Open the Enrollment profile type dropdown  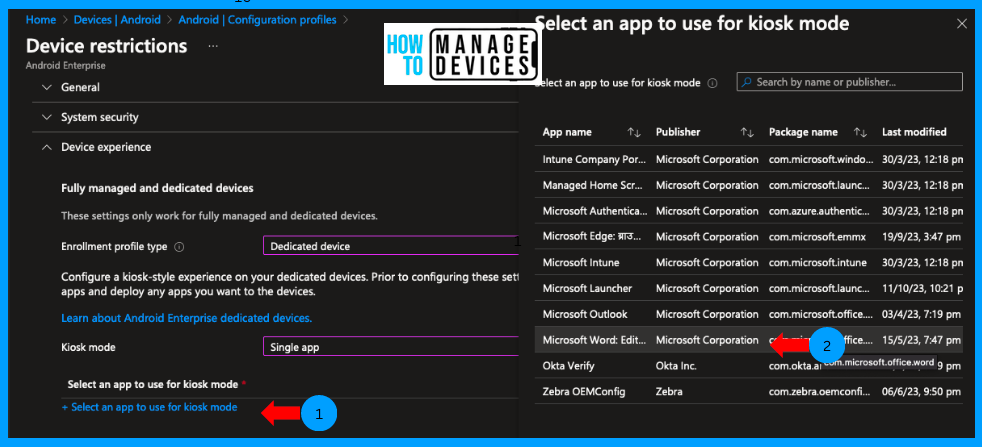tap(391, 245)
